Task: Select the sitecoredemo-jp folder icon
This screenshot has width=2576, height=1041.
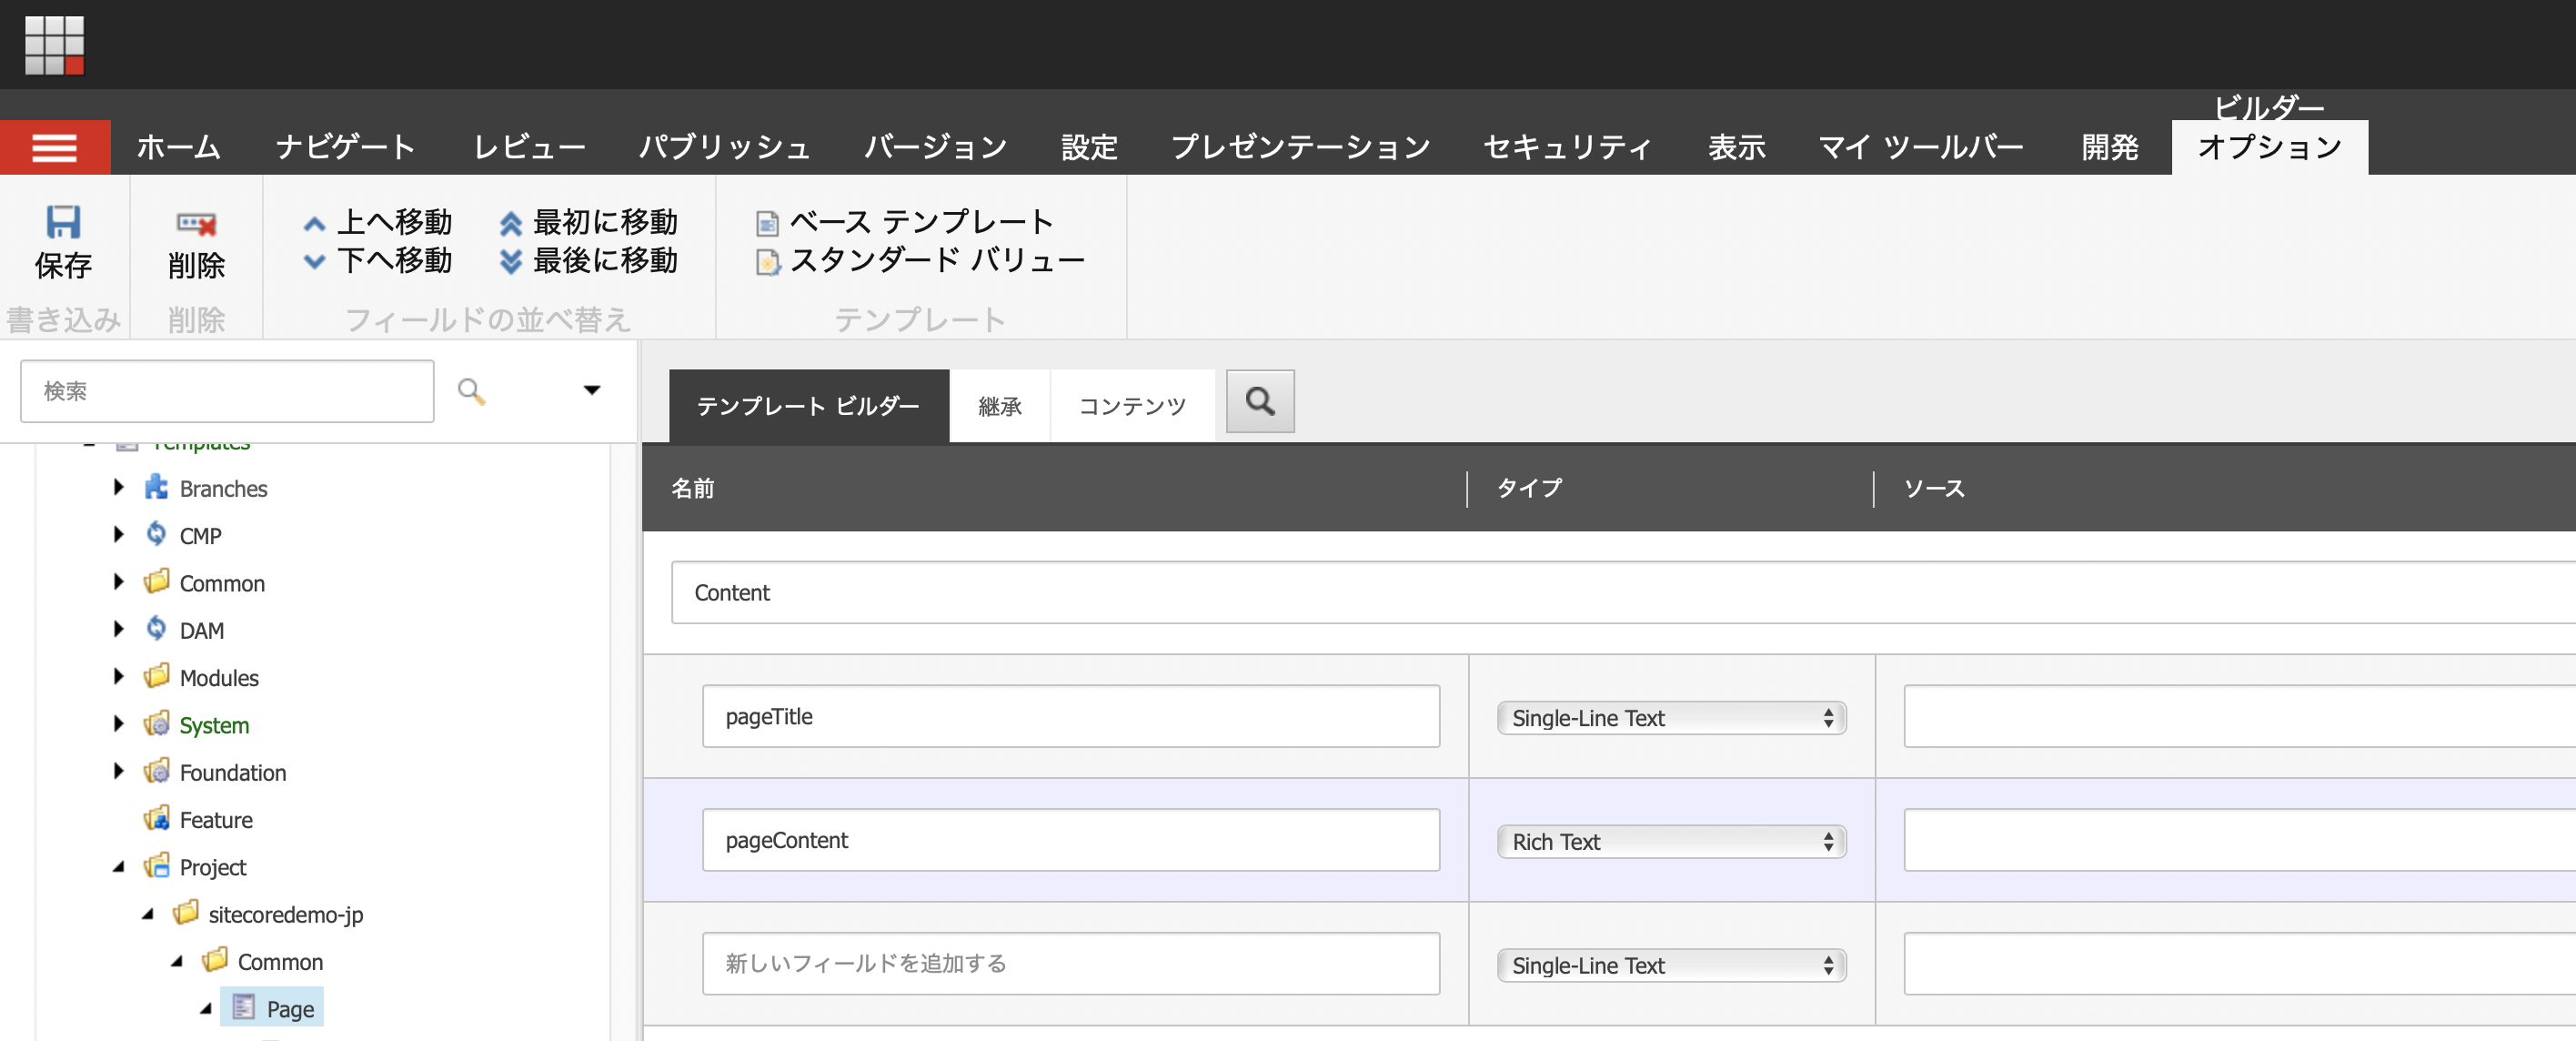Action: click(185, 913)
